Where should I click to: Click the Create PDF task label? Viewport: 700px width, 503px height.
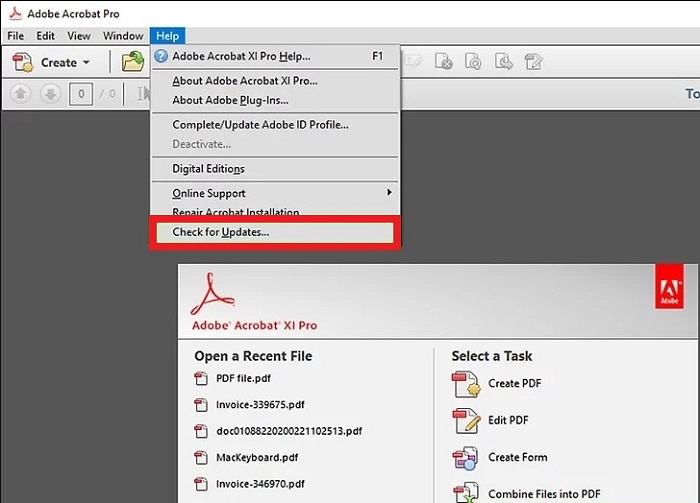514,383
